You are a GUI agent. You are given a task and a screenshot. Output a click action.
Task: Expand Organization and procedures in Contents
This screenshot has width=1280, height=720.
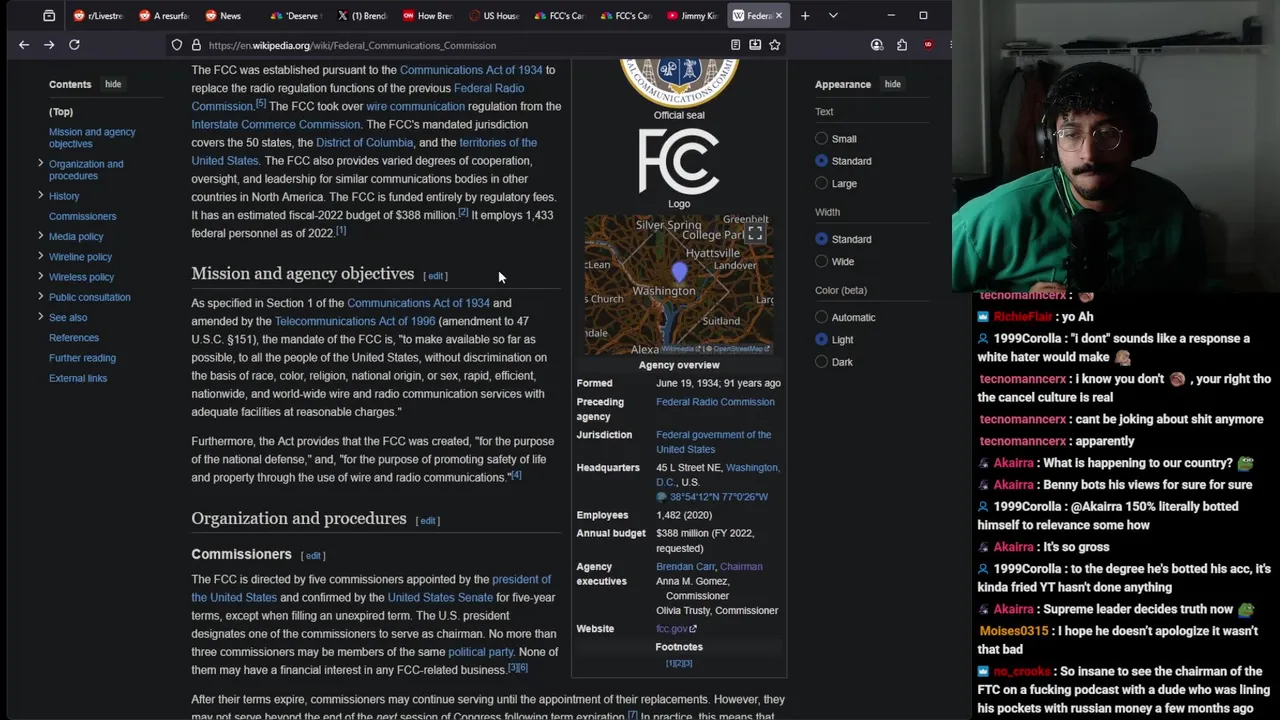[x=40, y=163]
